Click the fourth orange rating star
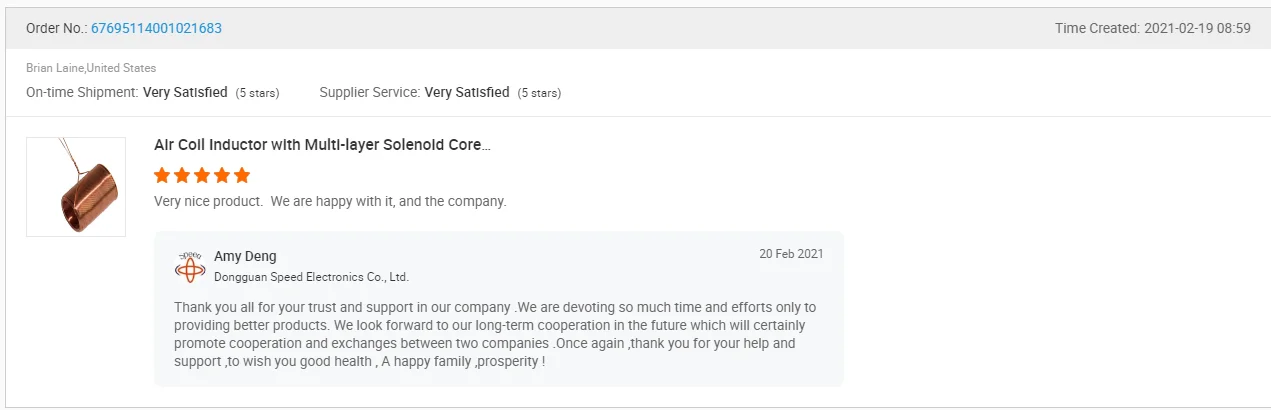 [x=222, y=175]
